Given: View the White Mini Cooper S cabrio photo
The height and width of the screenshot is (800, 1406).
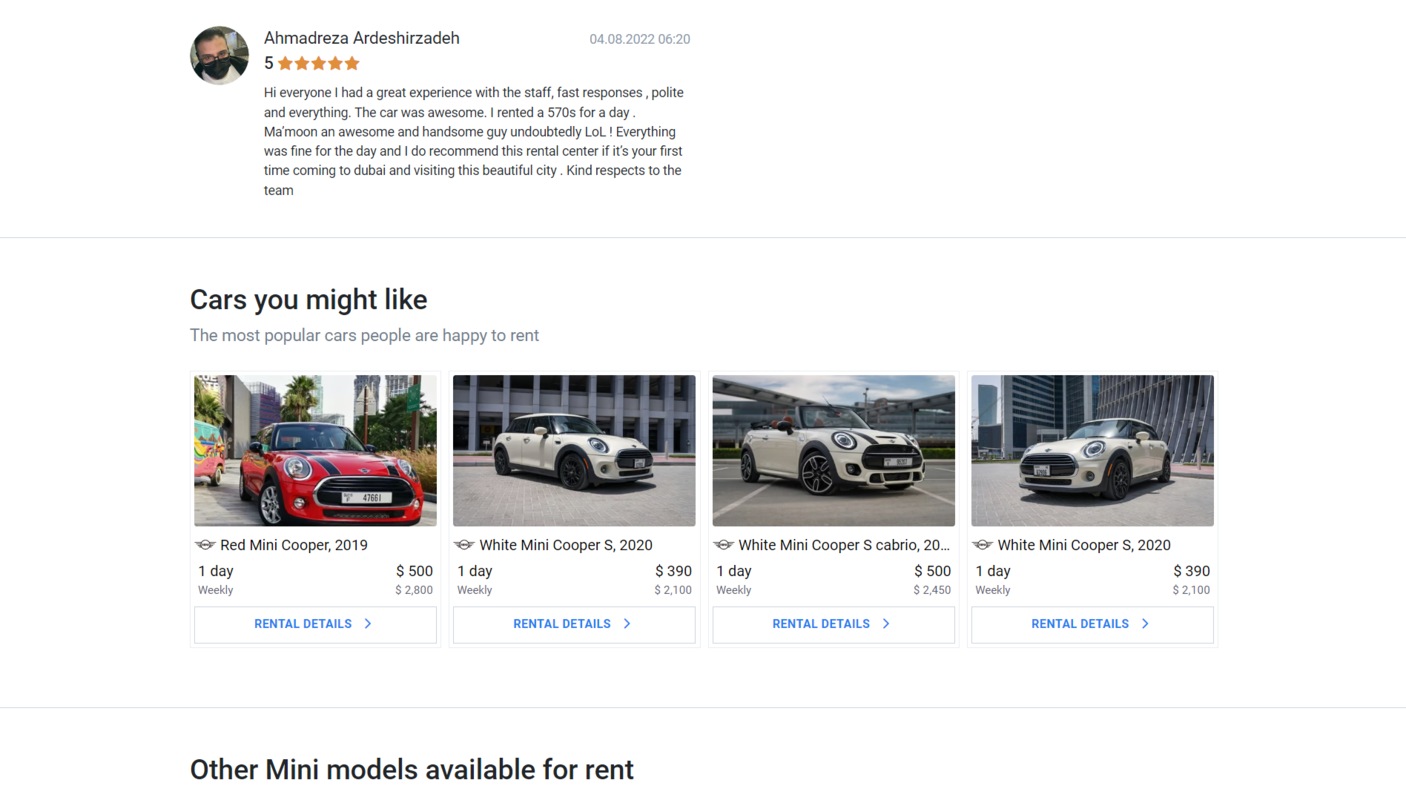Looking at the screenshot, I should 833,451.
